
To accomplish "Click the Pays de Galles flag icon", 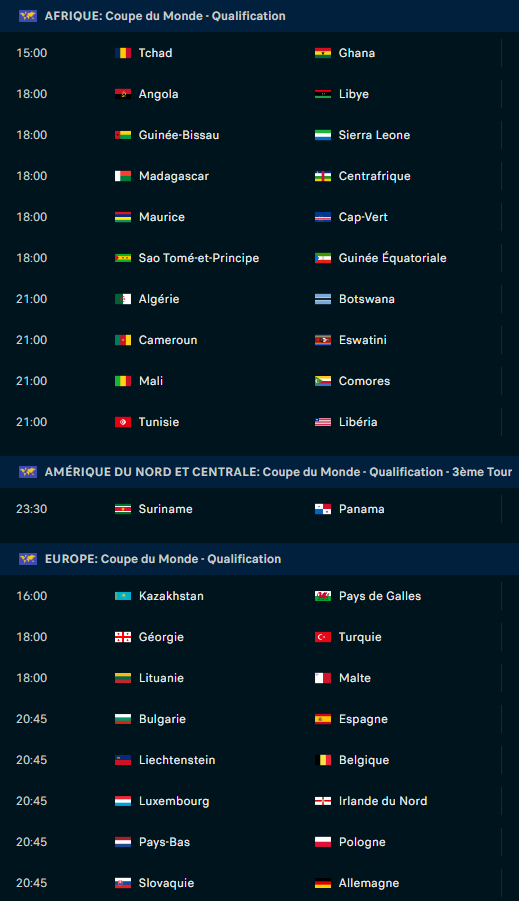I will click(x=322, y=596).
